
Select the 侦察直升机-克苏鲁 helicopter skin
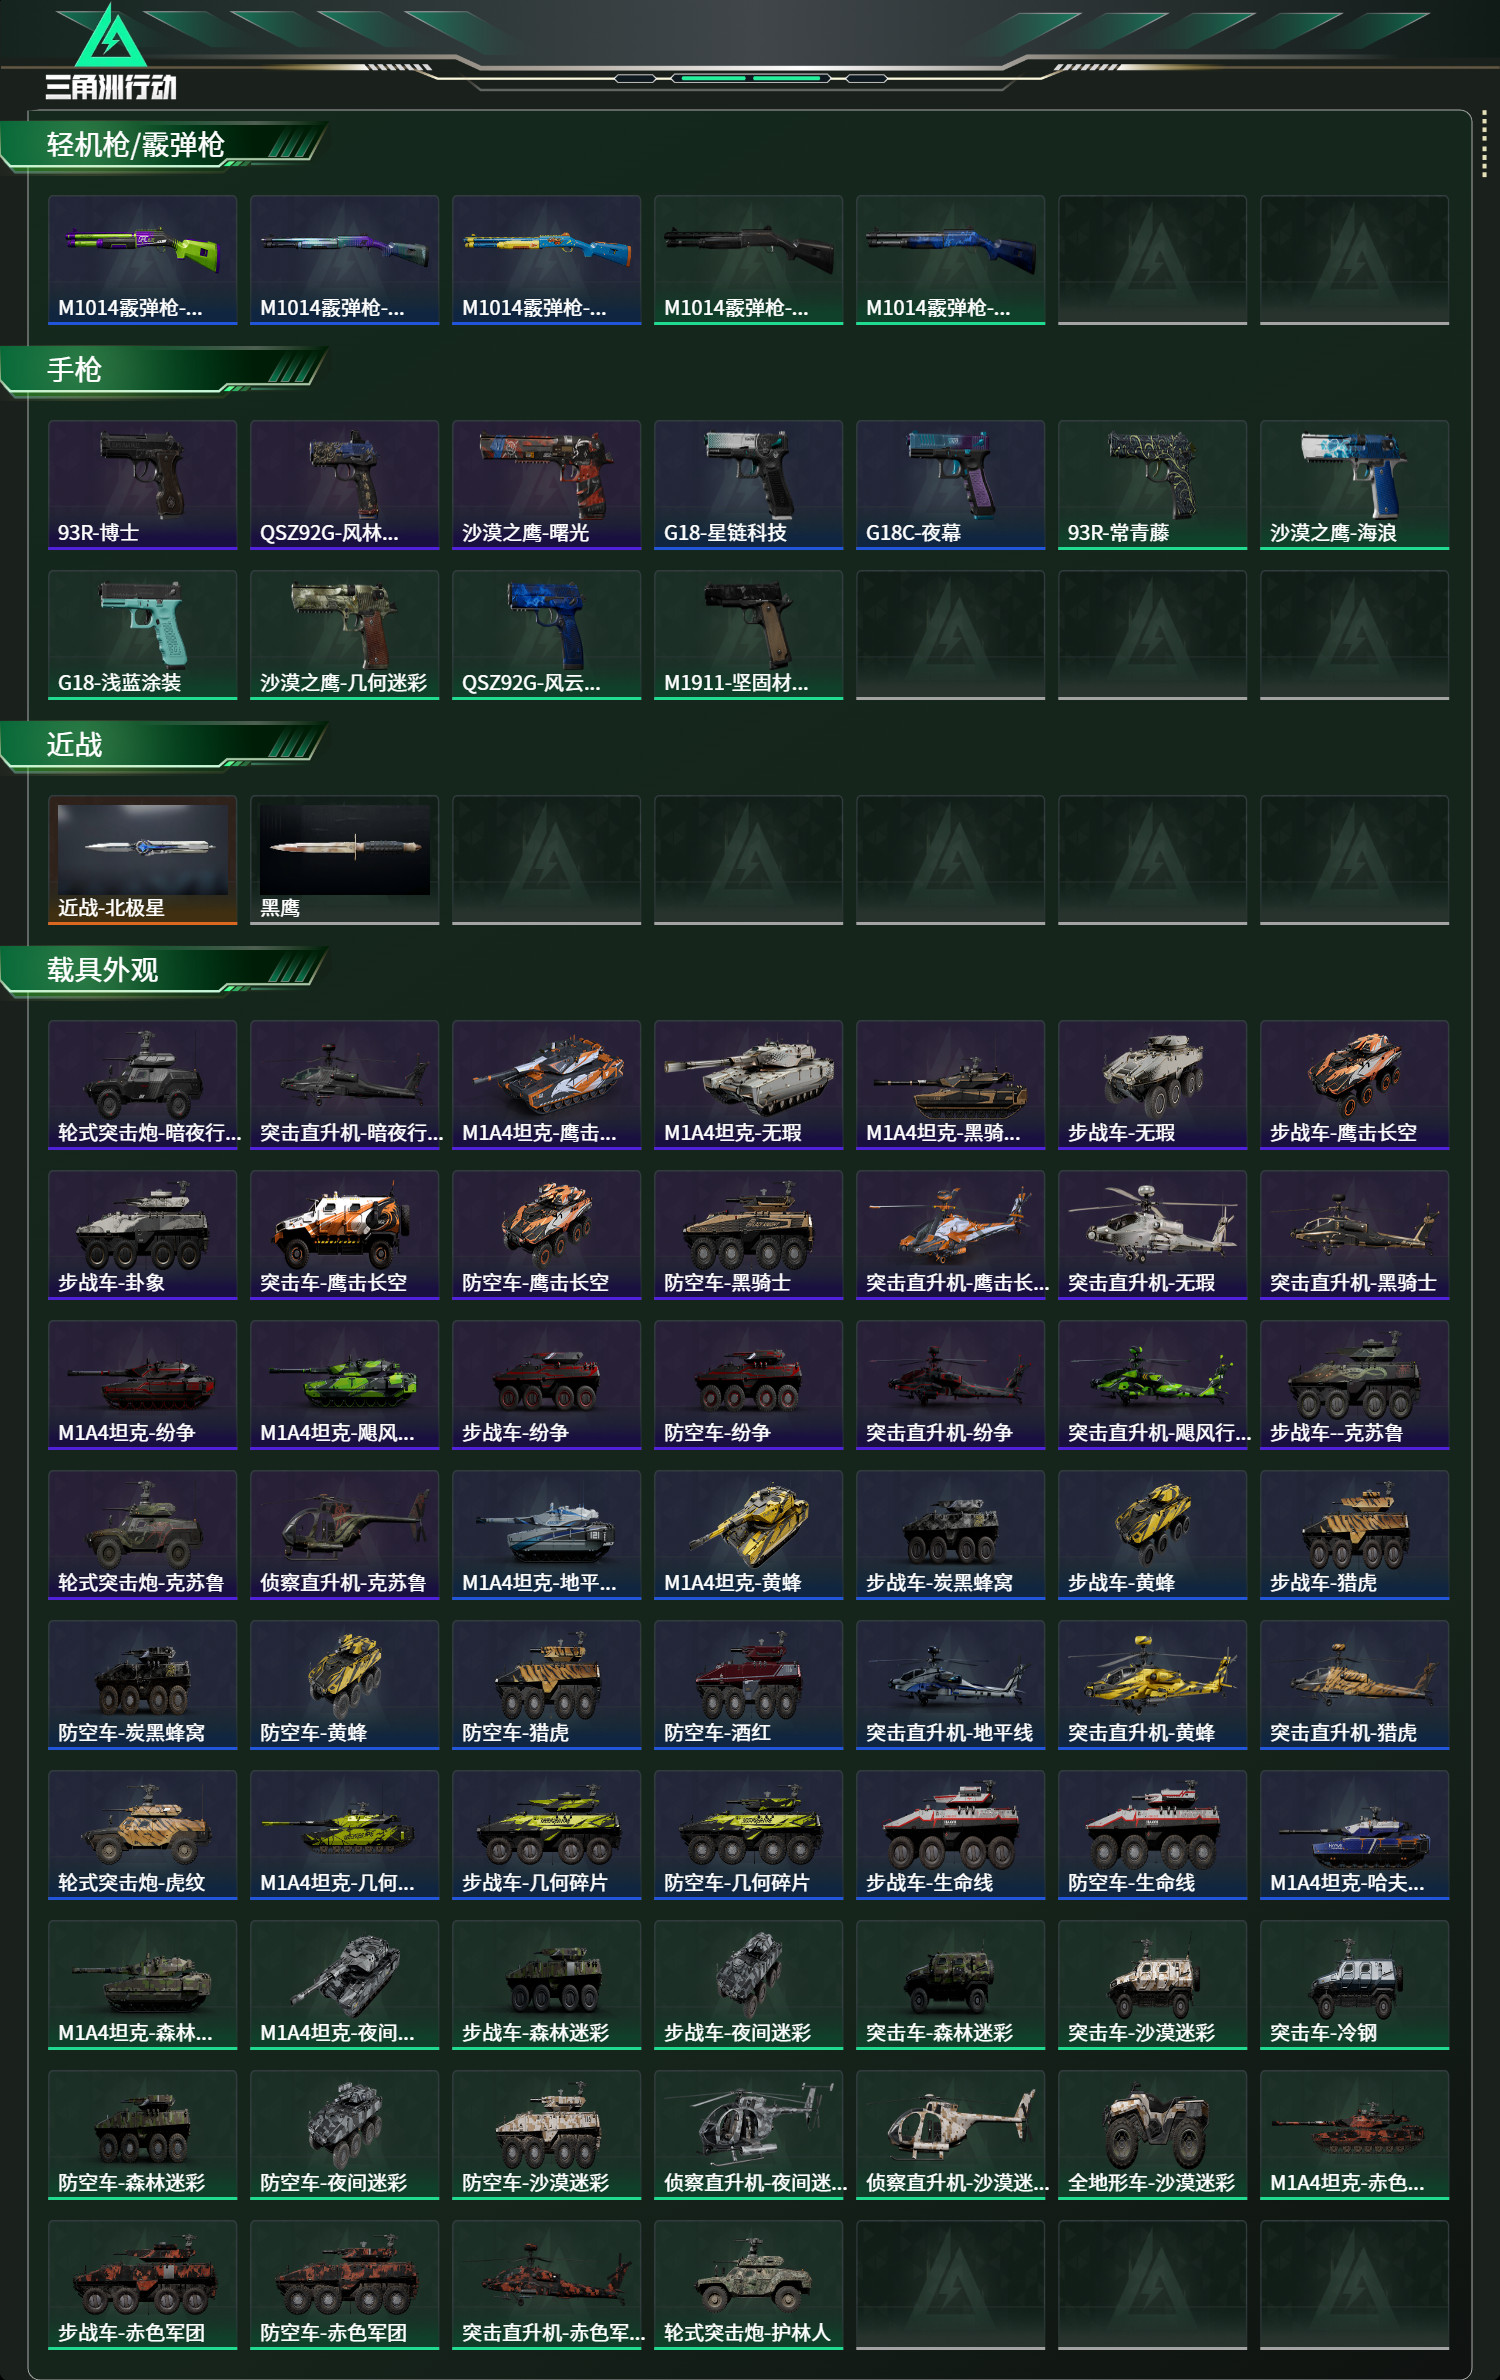(345, 1535)
